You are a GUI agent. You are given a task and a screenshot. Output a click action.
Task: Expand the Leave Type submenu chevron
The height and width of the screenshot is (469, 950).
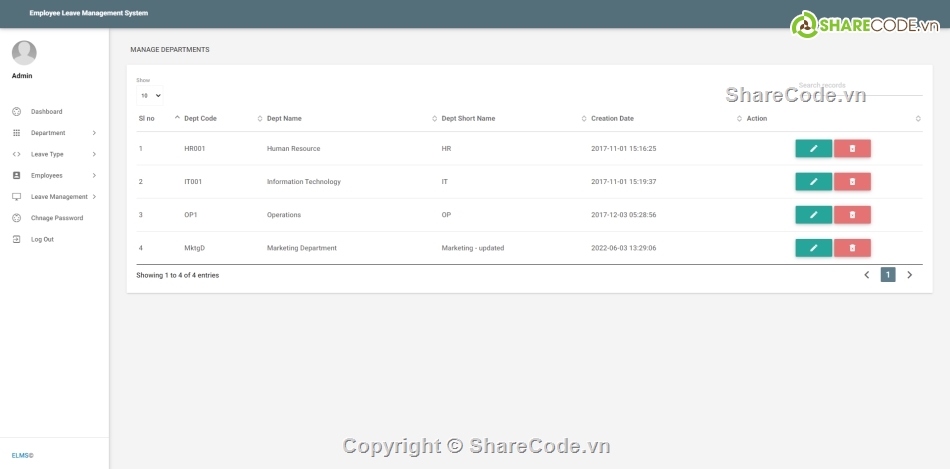click(94, 154)
